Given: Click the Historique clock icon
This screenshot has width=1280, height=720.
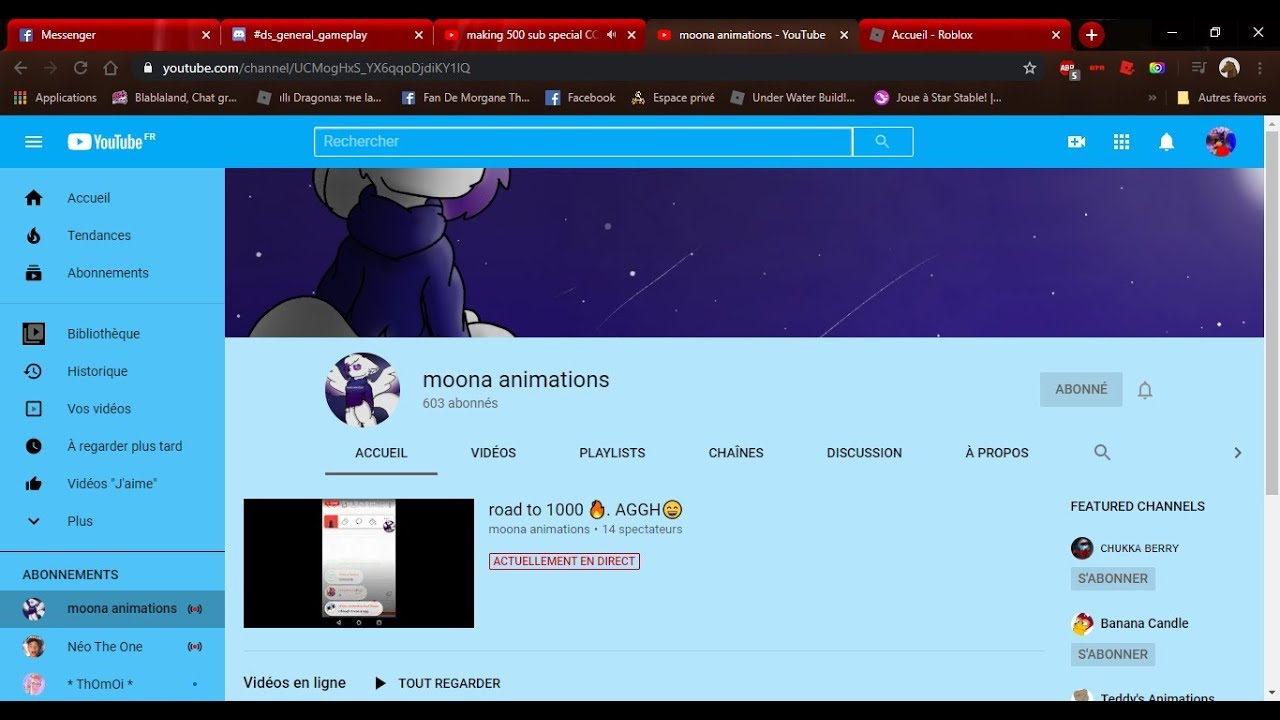Looking at the screenshot, I should point(34,371).
